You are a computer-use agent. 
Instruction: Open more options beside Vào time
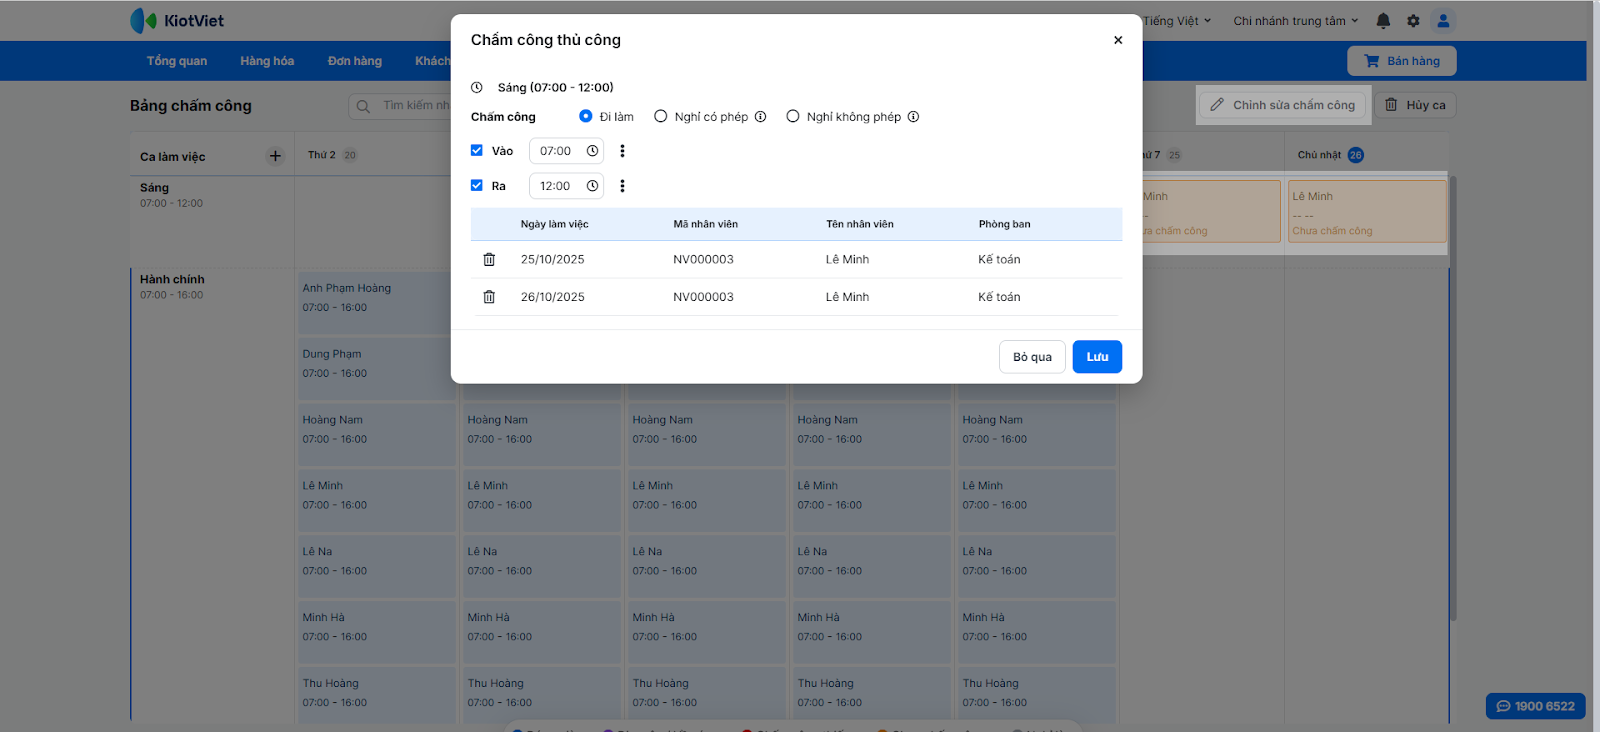[622, 151]
